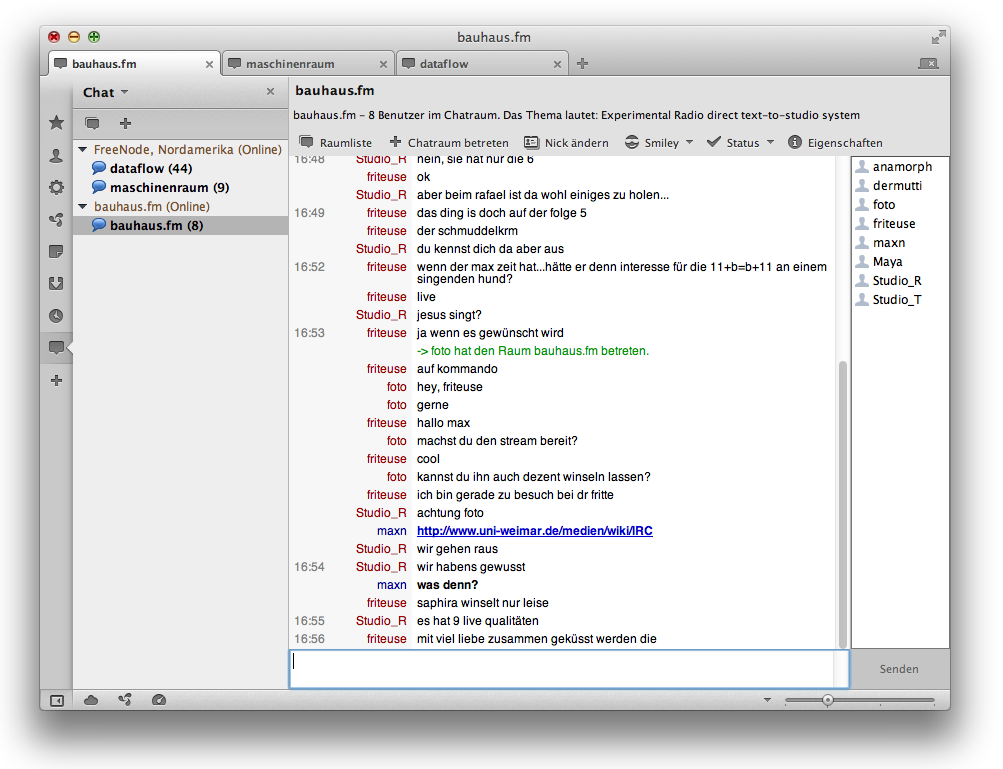
Task: Click the message "saphira winselt nur leise"
Action: tap(482, 603)
